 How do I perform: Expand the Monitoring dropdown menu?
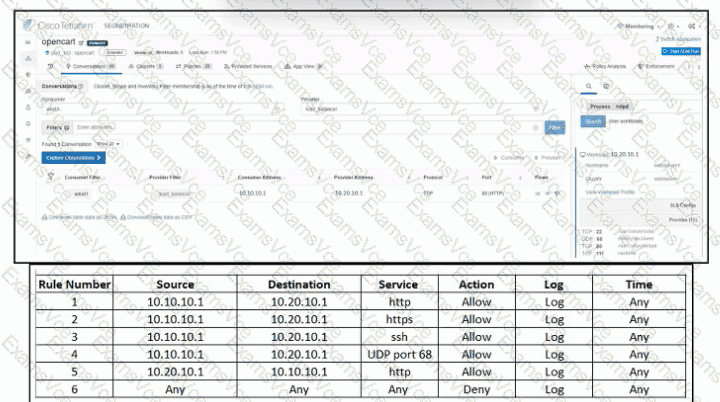click(x=637, y=26)
